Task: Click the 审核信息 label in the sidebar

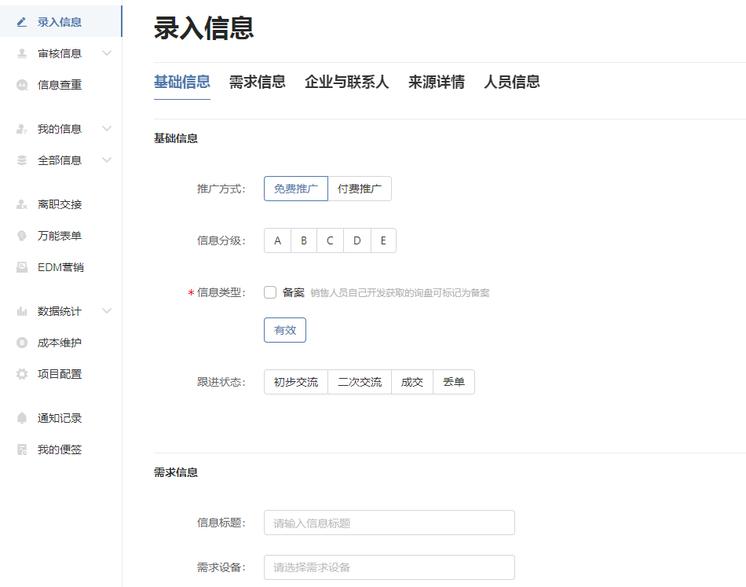Action: (x=59, y=53)
